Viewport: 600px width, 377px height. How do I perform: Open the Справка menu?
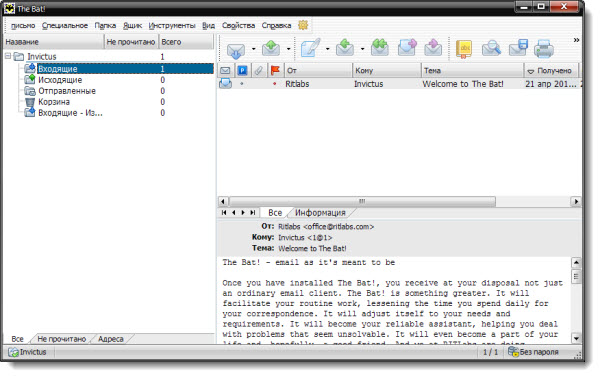tap(276, 25)
